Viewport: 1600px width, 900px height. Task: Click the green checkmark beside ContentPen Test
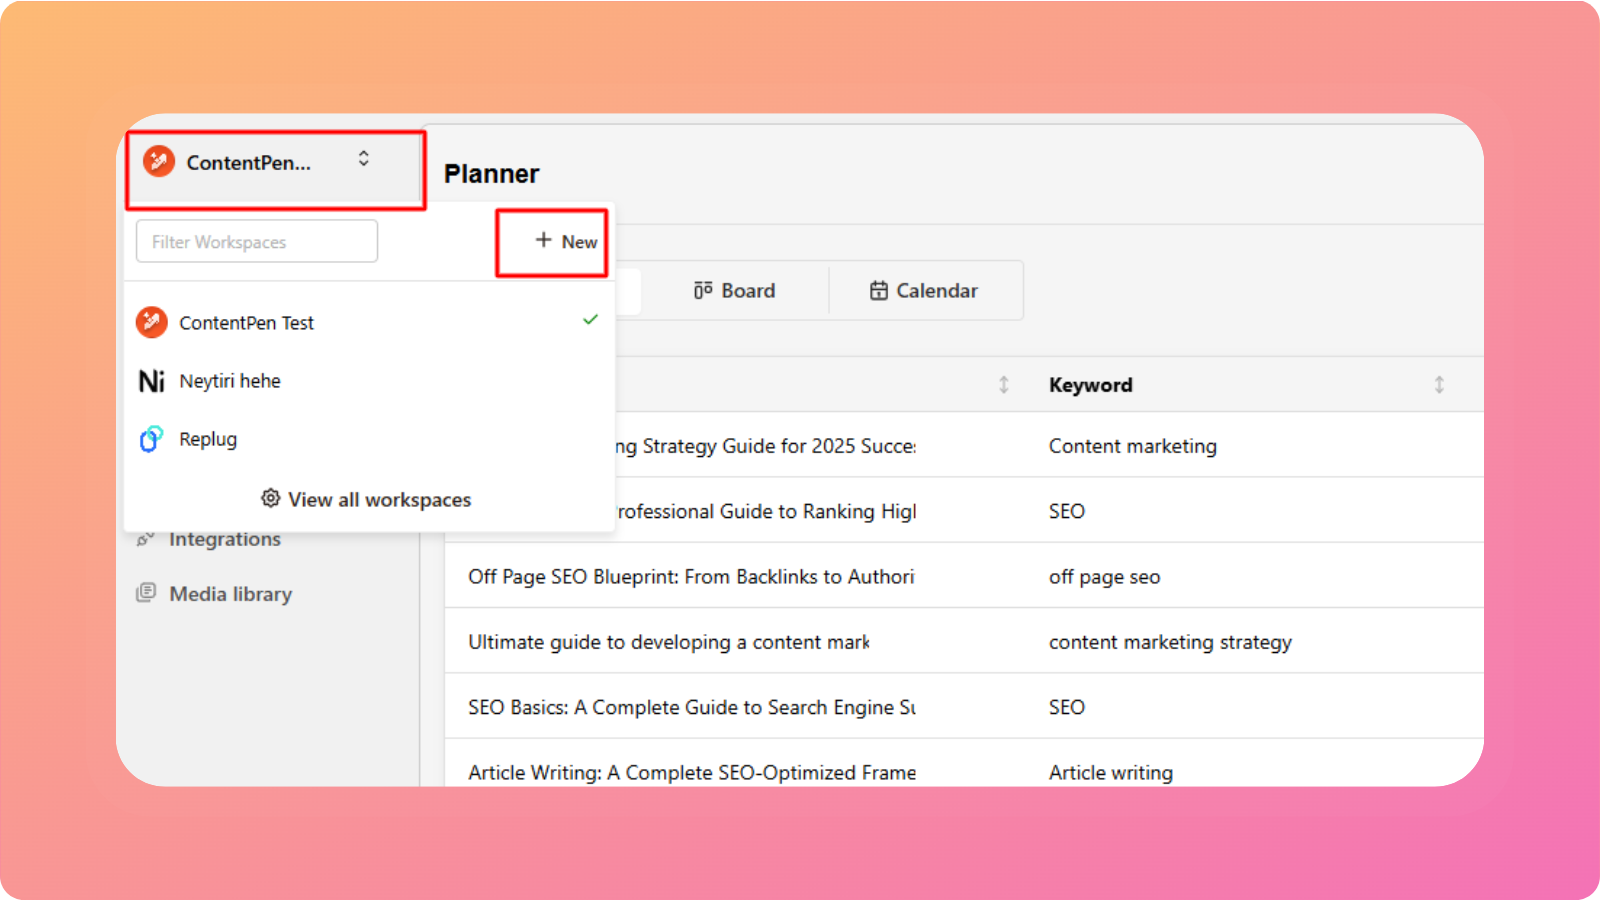coord(590,320)
